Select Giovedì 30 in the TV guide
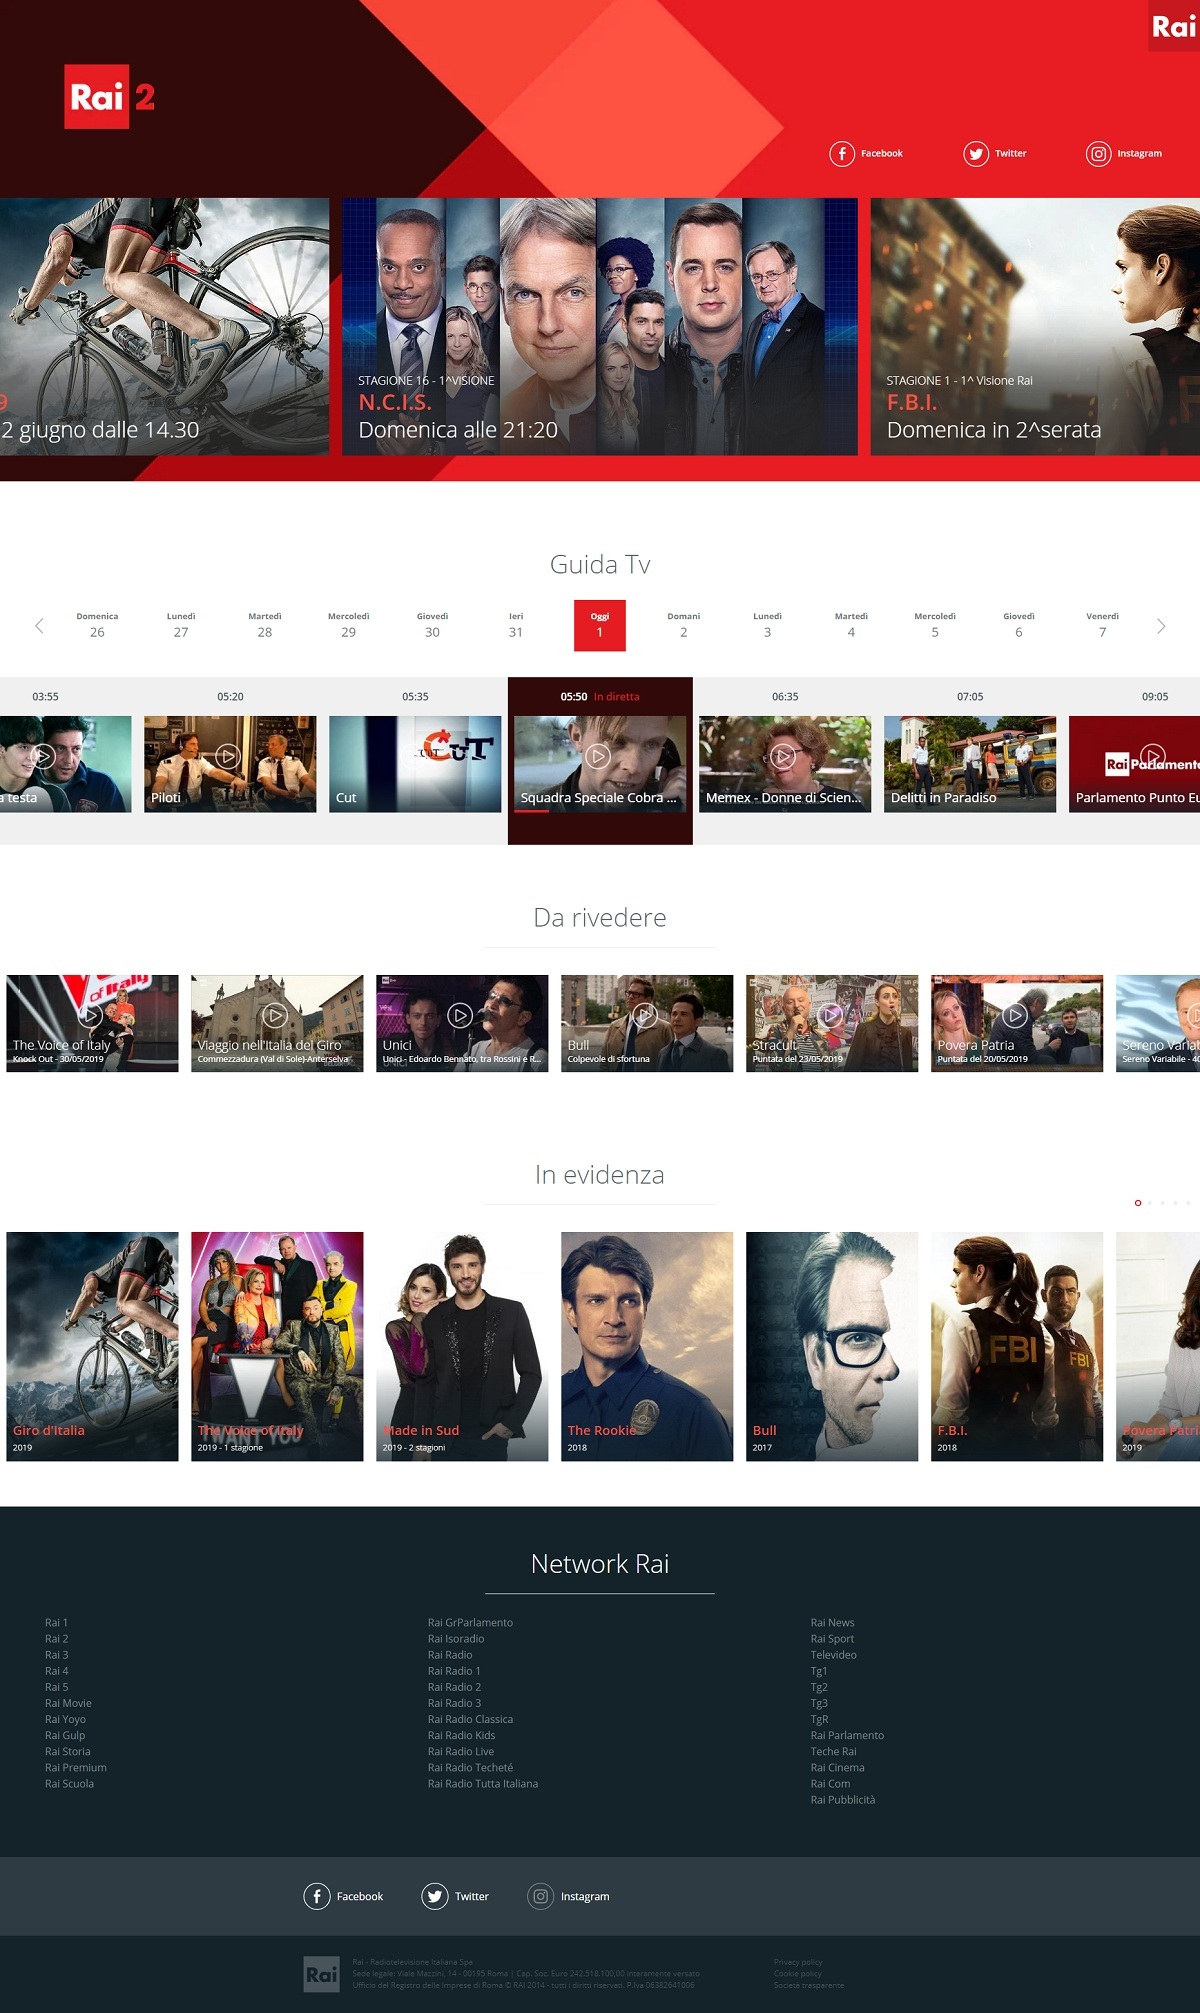This screenshot has width=1200, height=2013. pos(432,625)
